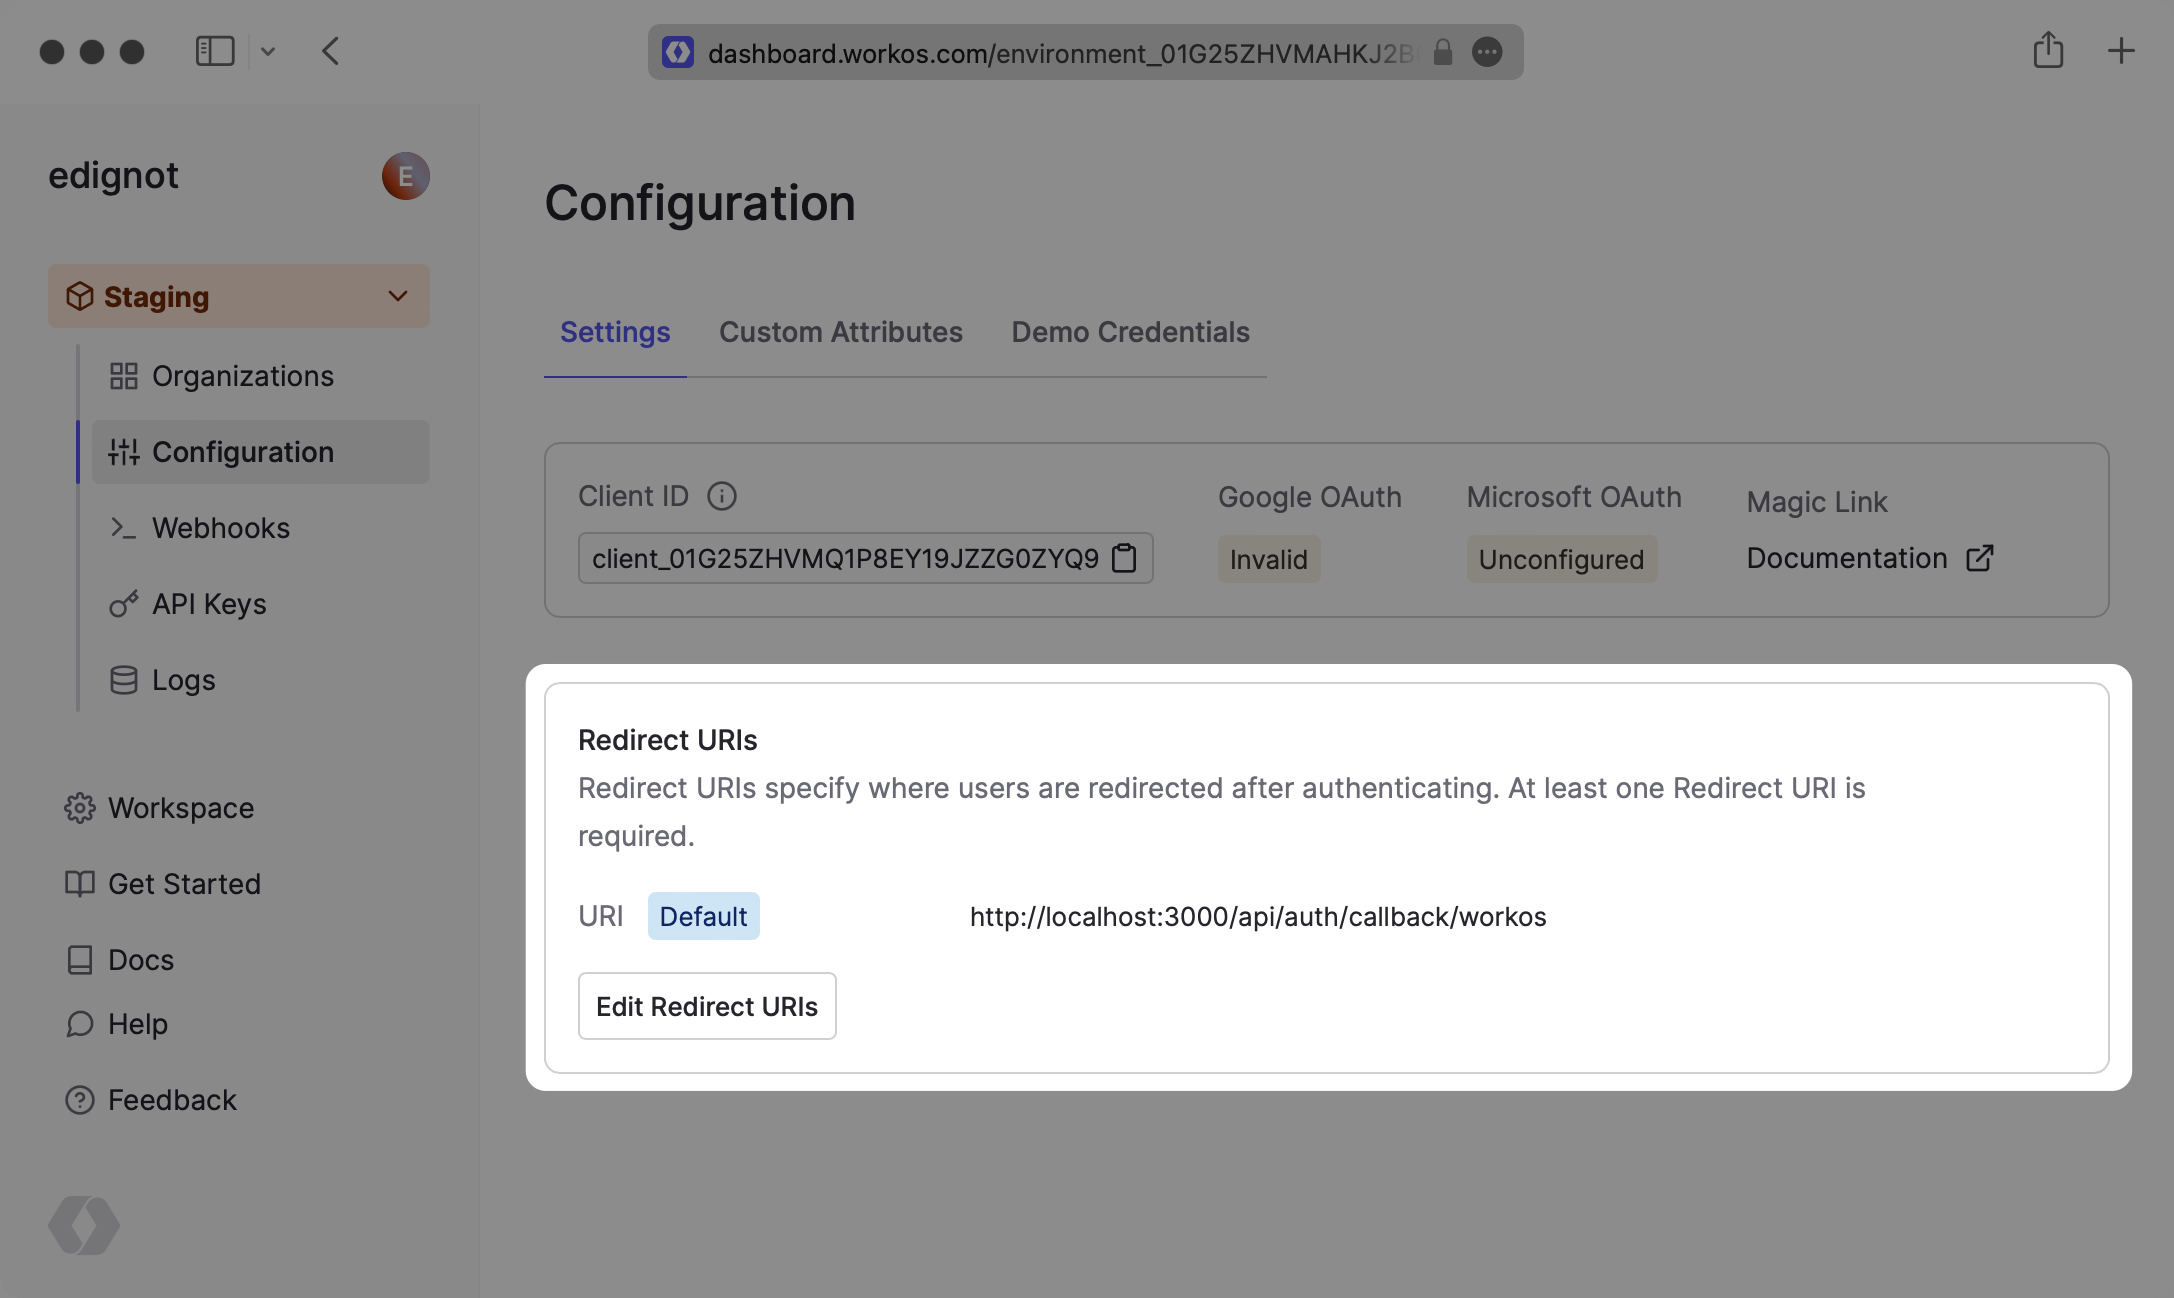
Task: Switch to the Custom Attributes tab
Action: point(840,332)
